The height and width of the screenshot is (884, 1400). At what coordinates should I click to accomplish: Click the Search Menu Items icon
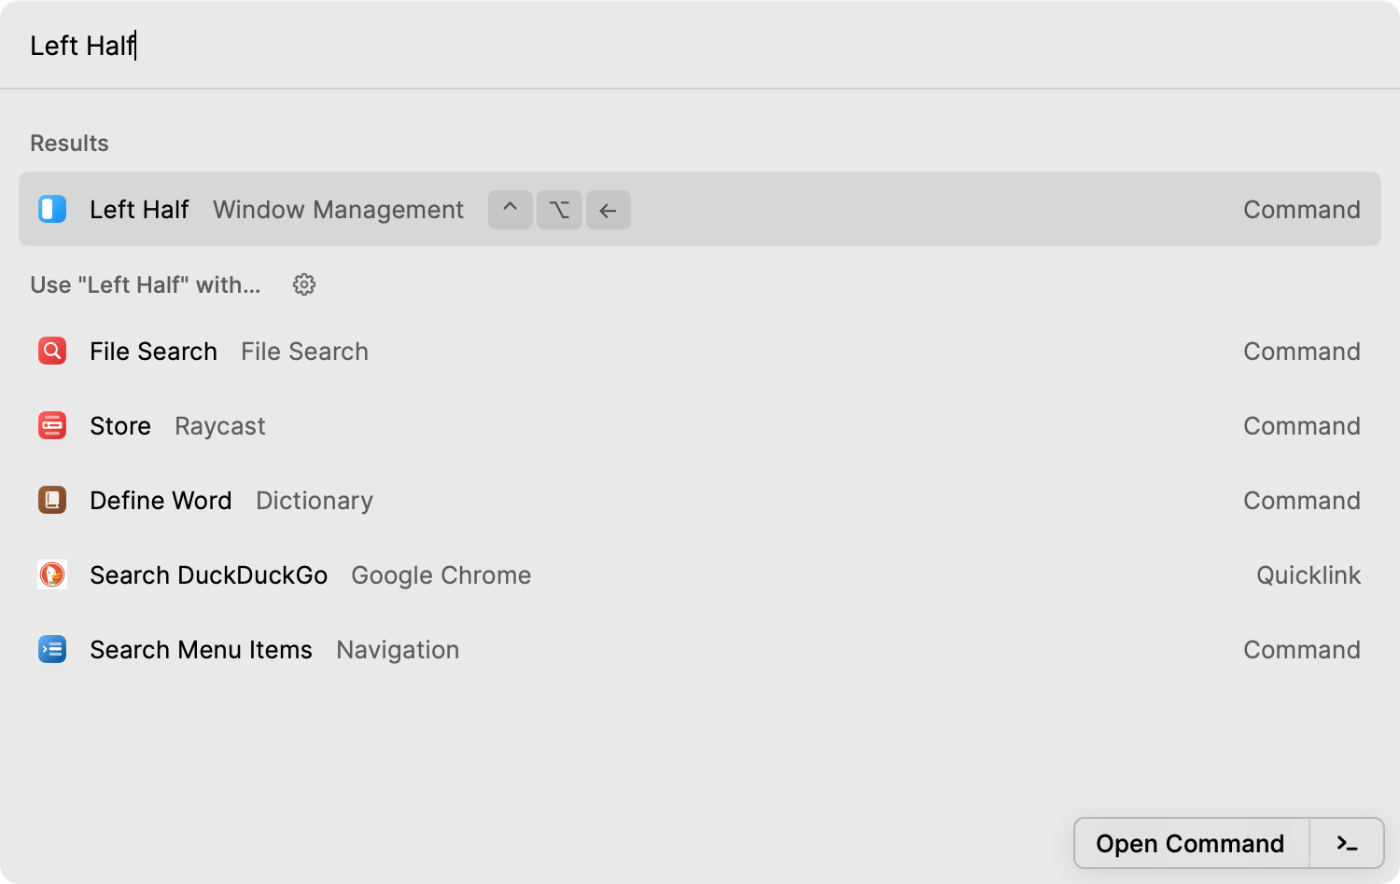click(x=52, y=650)
